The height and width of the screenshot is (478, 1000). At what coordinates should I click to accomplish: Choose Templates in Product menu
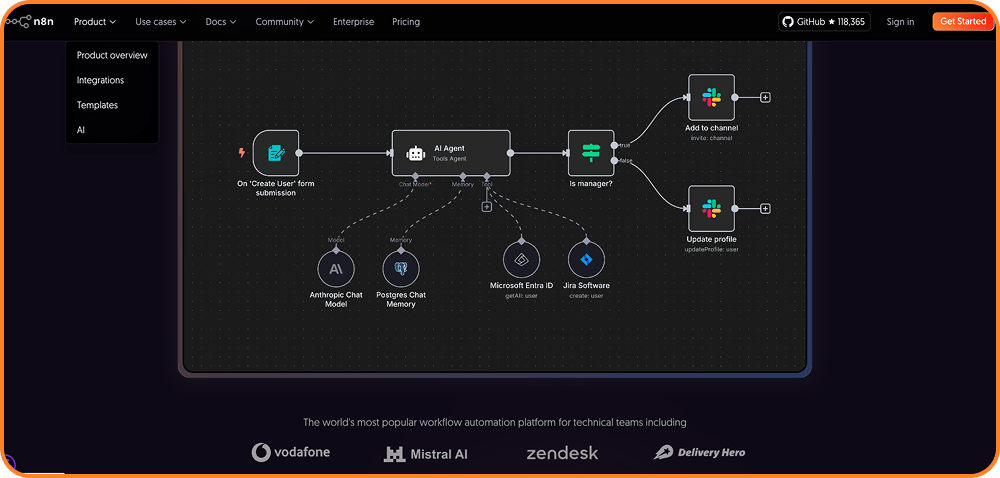click(x=98, y=105)
